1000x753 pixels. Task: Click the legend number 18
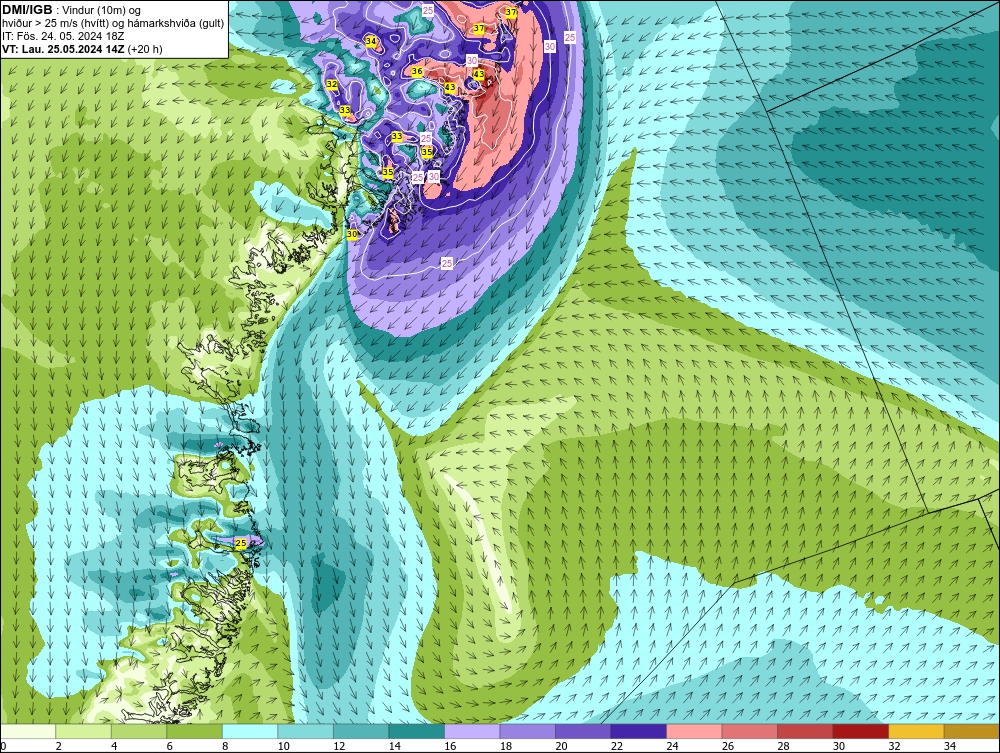click(506, 746)
